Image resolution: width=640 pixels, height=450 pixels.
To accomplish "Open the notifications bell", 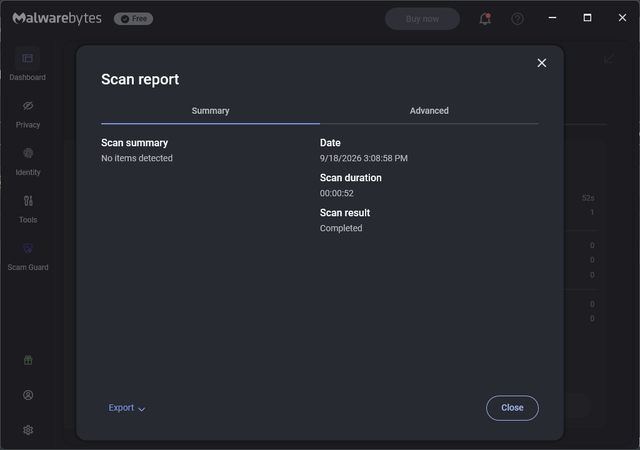I will (x=485, y=19).
